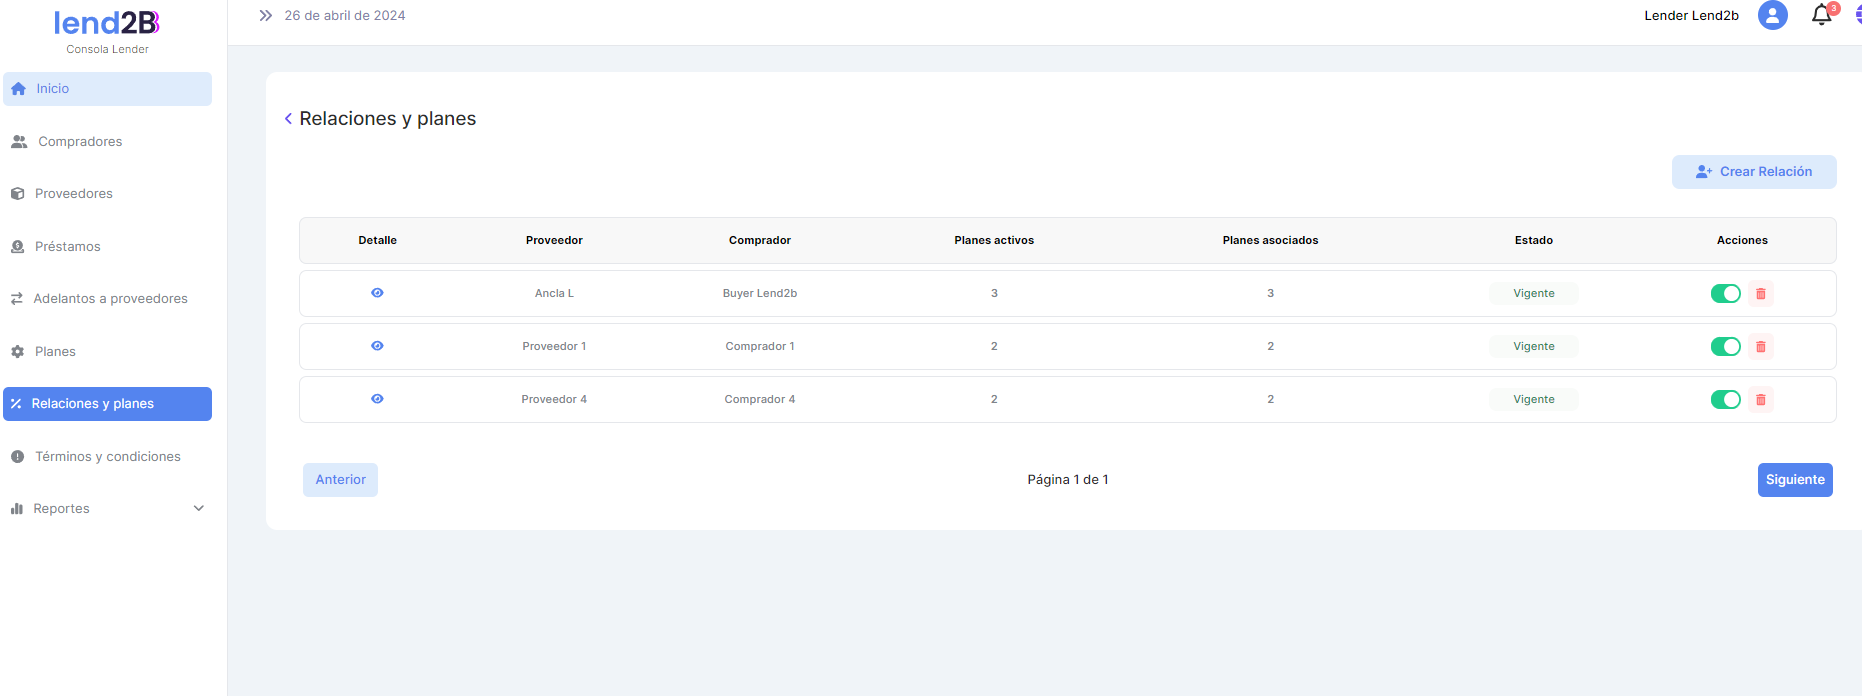Viewport: 1862px width, 696px height.
Task: Click the Crear Relación button
Action: coord(1753,172)
